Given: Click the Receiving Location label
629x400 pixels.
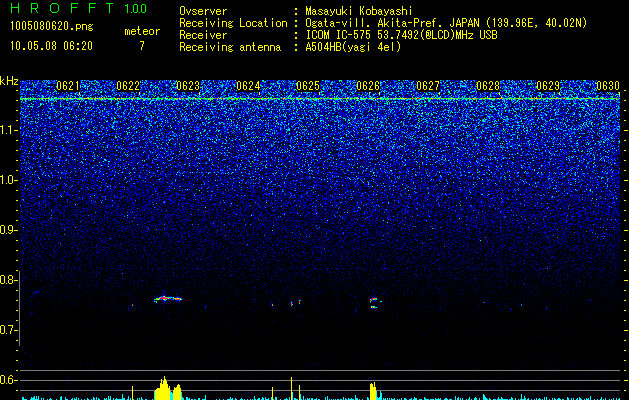Looking at the screenshot, I should click(x=233, y=23).
